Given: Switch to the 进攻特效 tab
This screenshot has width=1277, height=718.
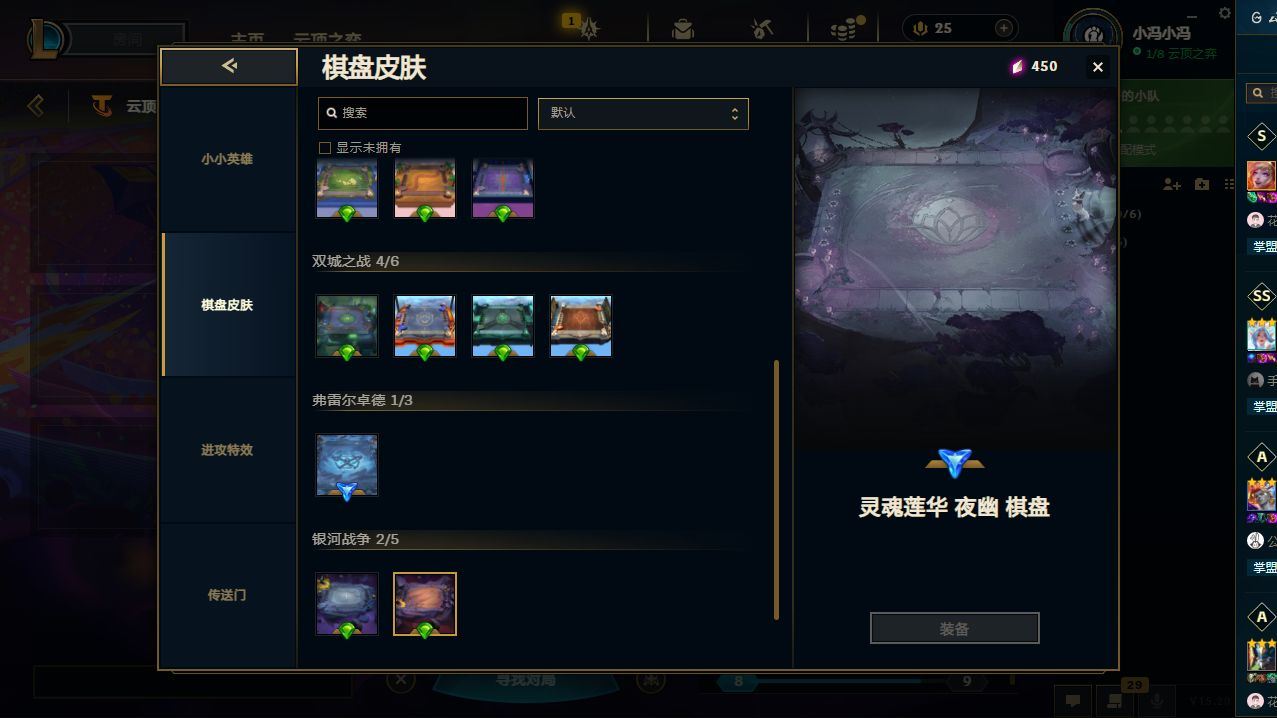Looking at the screenshot, I should click(227, 450).
